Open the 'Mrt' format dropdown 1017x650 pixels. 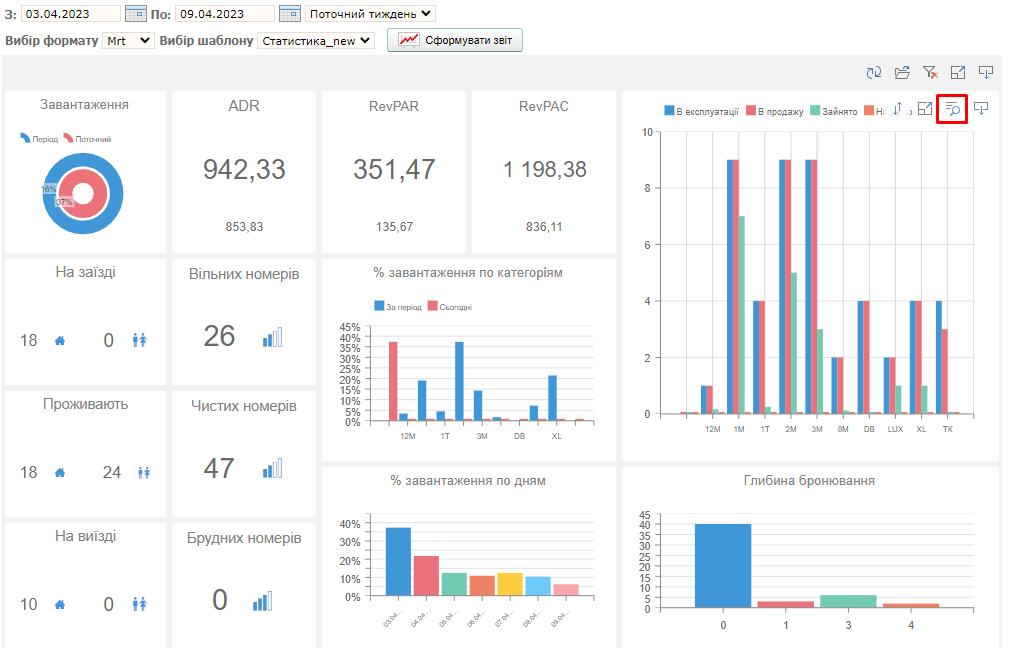(129, 40)
